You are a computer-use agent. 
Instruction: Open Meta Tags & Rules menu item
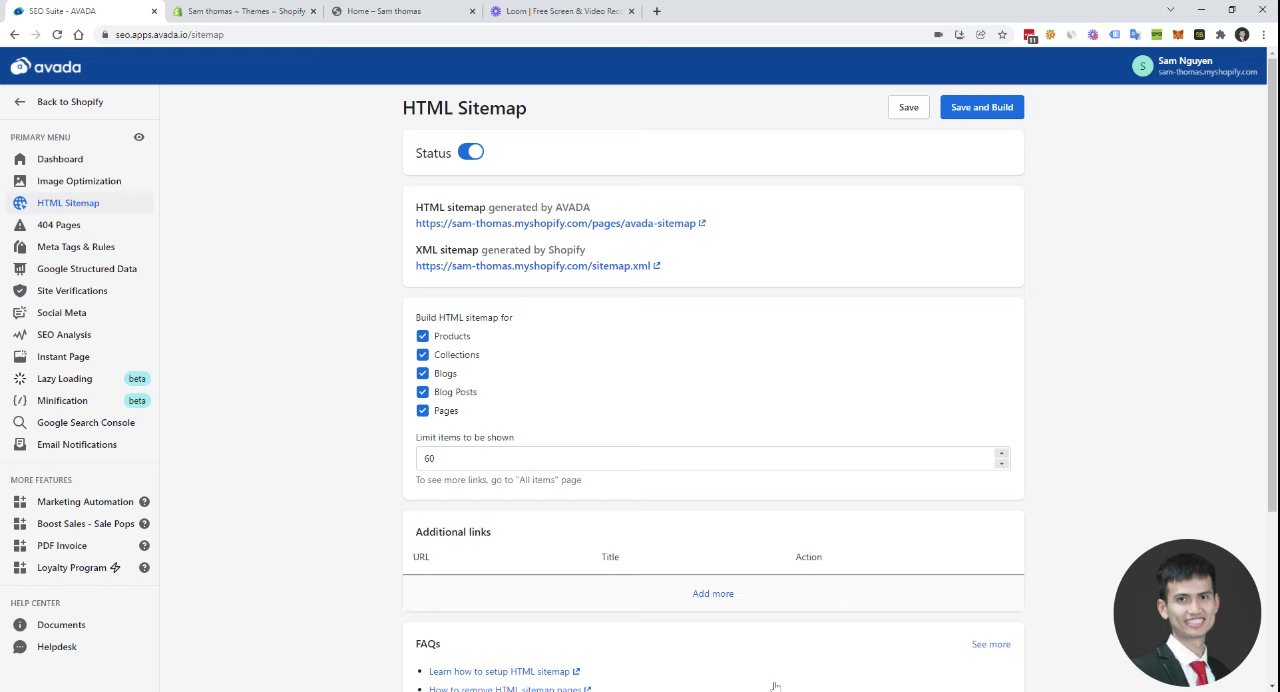click(x=76, y=247)
